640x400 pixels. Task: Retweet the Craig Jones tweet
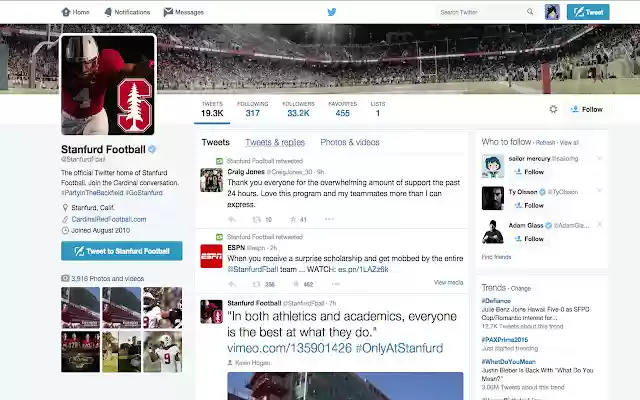pyautogui.click(x=256, y=219)
